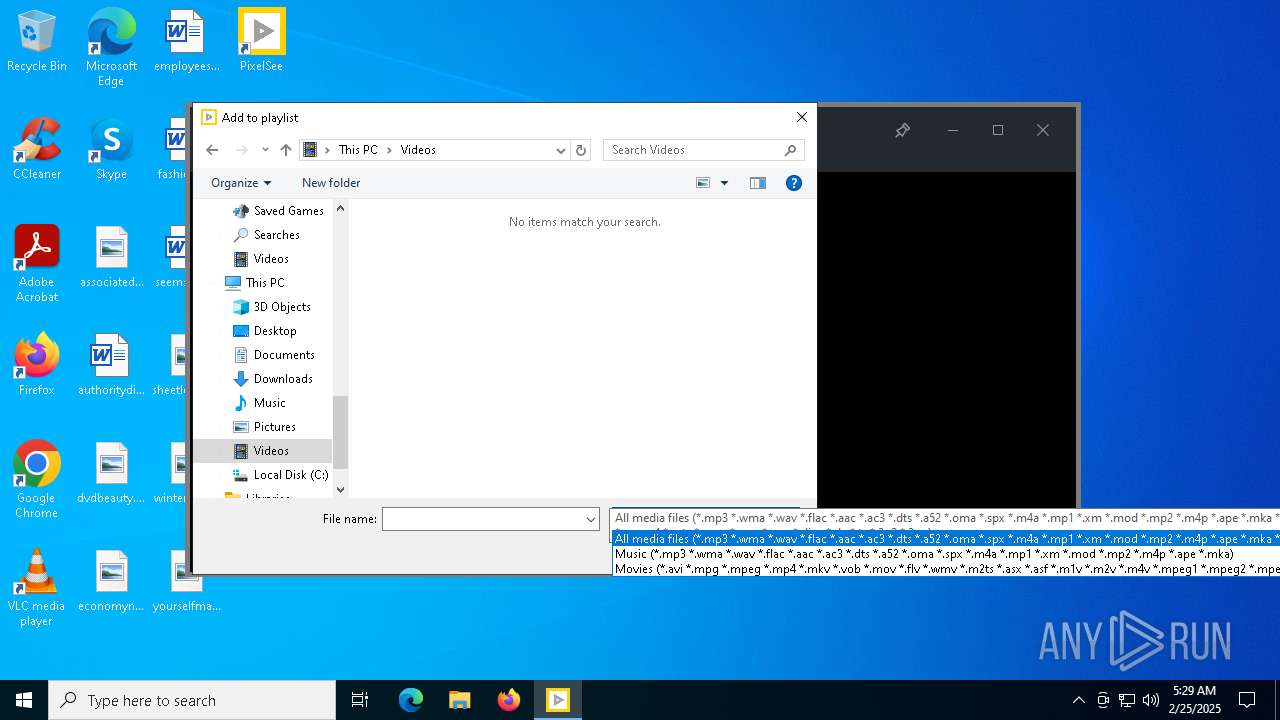Expand the File name history dropdown
Screen dimensions: 1280x720
point(591,519)
